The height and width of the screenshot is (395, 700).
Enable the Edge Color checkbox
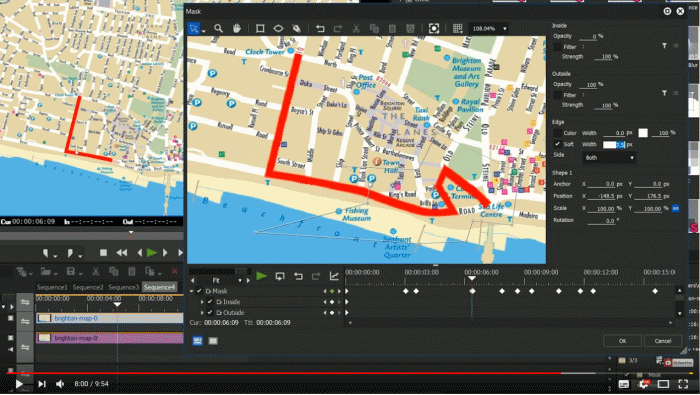(557, 133)
